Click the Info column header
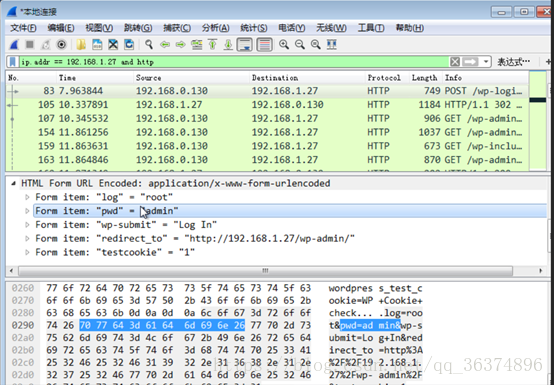554x385 pixels. point(485,78)
